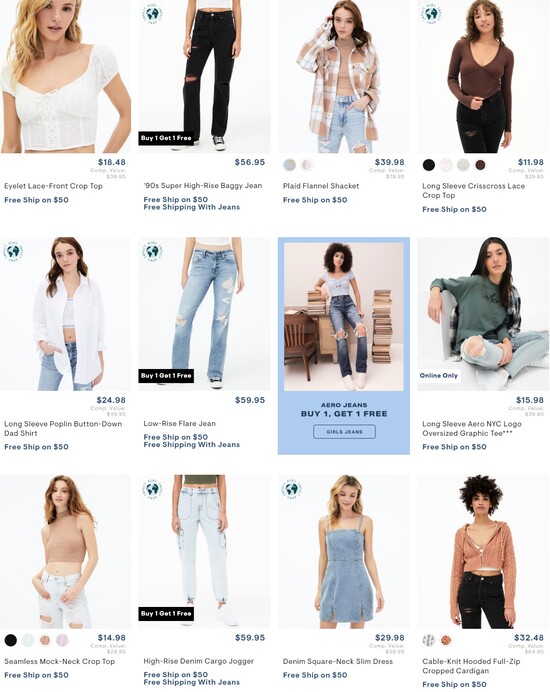Click eco globe badge on Denim Cargo Jogger

(x=152, y=489)
